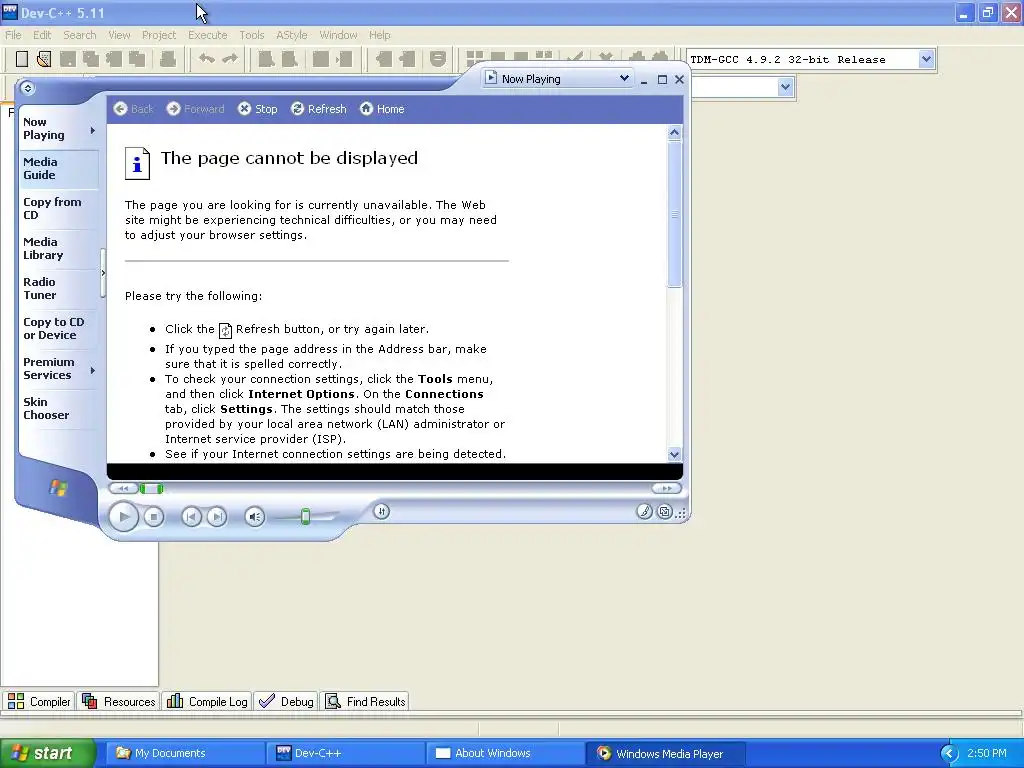Open the Dev-C++ Help menu

click(x=379, y=35)
